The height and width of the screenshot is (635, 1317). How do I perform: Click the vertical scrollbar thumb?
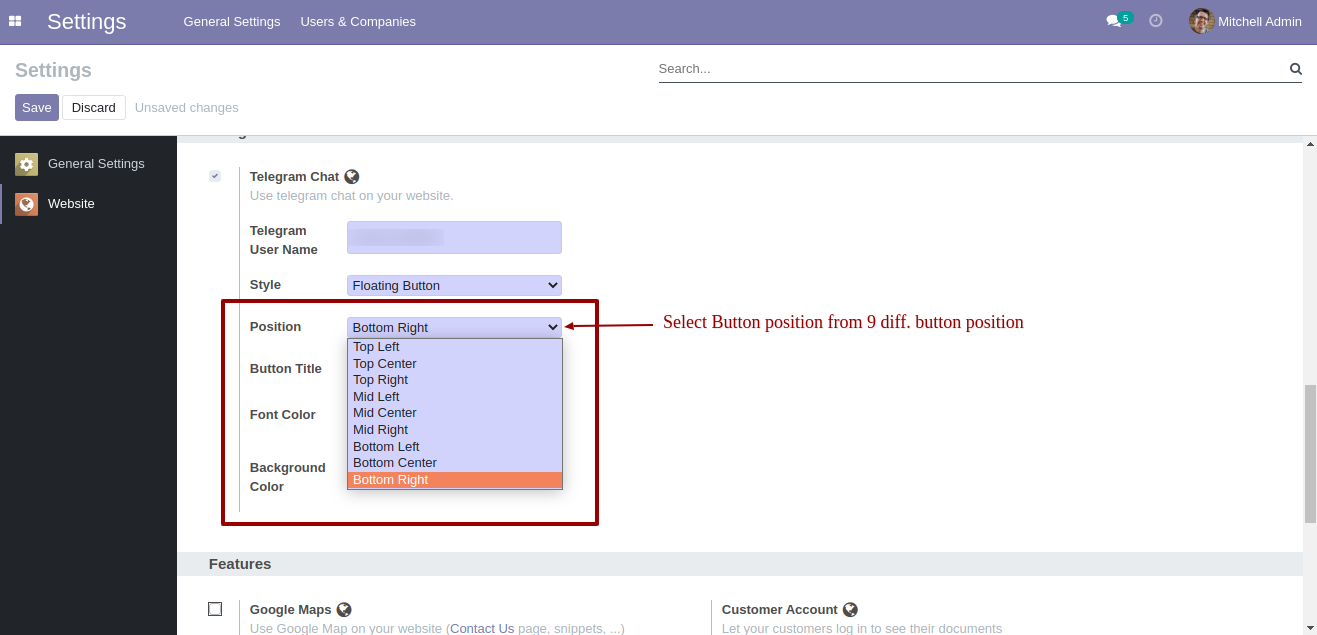[x=1310, y=454]
